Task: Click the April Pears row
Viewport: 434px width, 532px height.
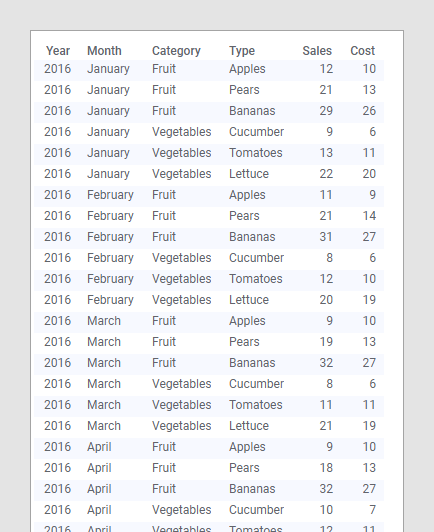Action: coord(209,470)
